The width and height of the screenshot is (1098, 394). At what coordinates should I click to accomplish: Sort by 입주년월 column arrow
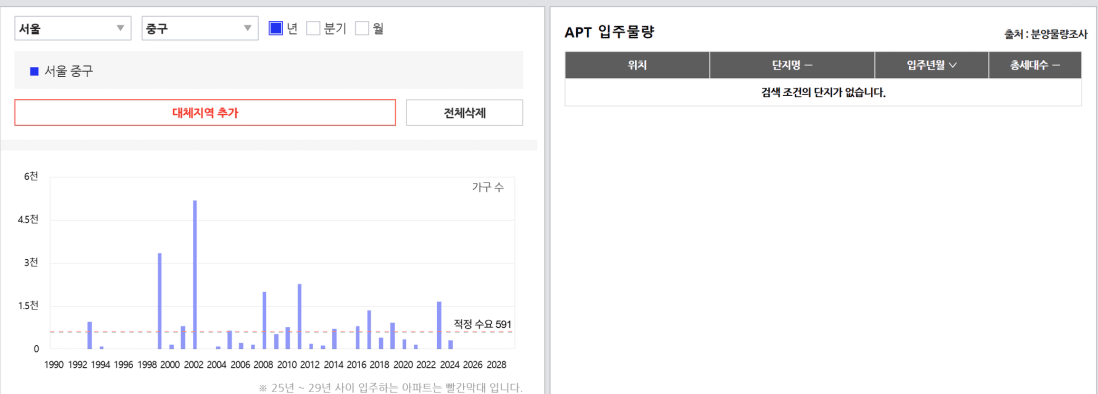tap(952, 65)
